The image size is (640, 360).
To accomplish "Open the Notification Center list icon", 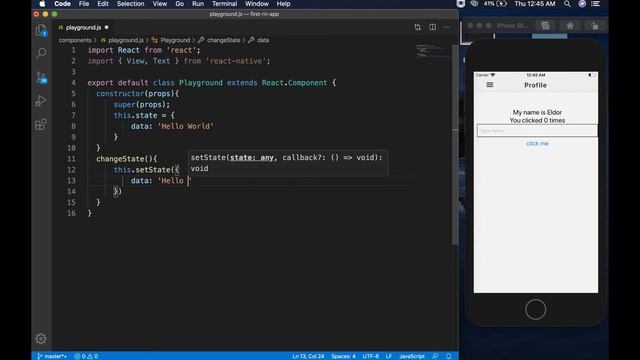I will click(x=596, y=4).
